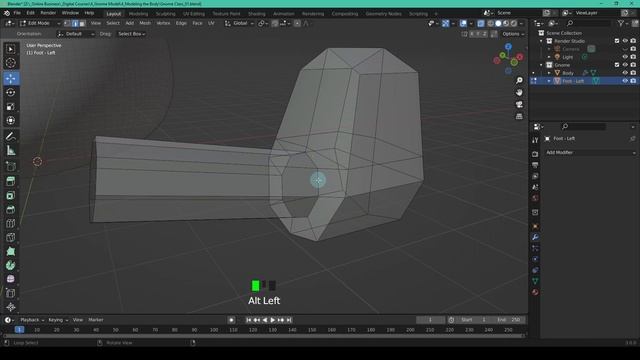
Task: Click the zoom view magnifier icon
Action: pos(519,80)
